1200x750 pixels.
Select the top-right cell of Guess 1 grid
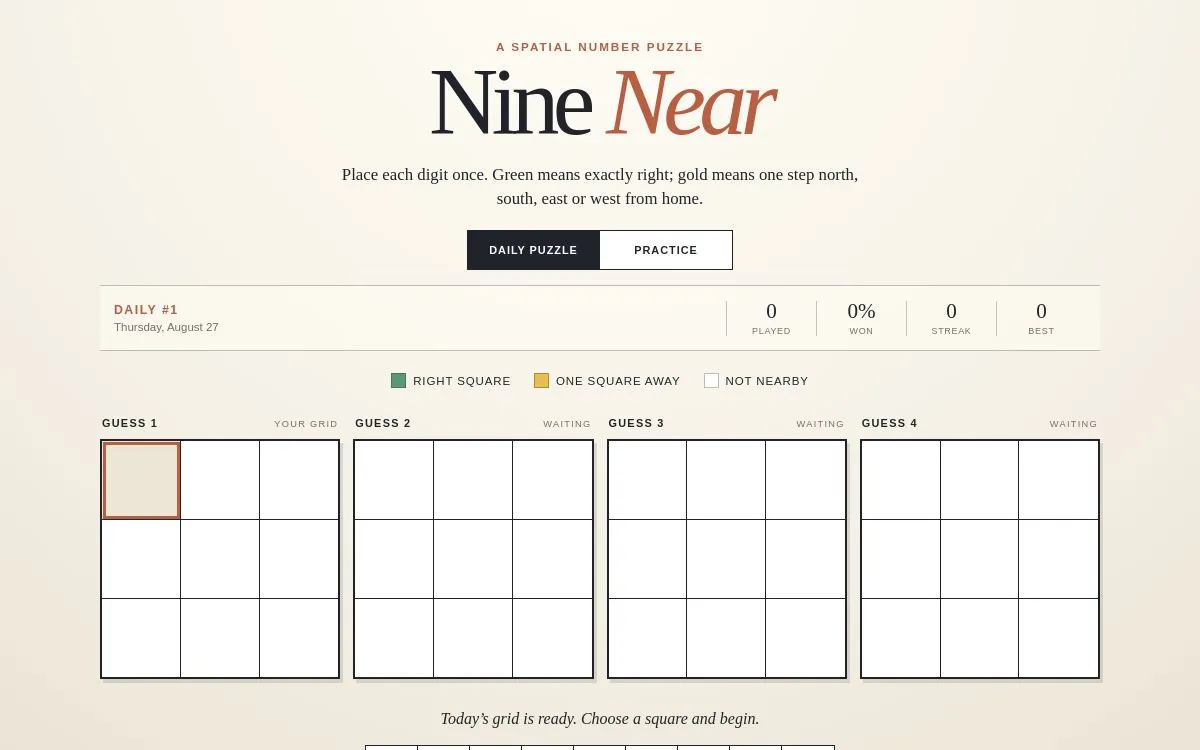pos(299,480)
